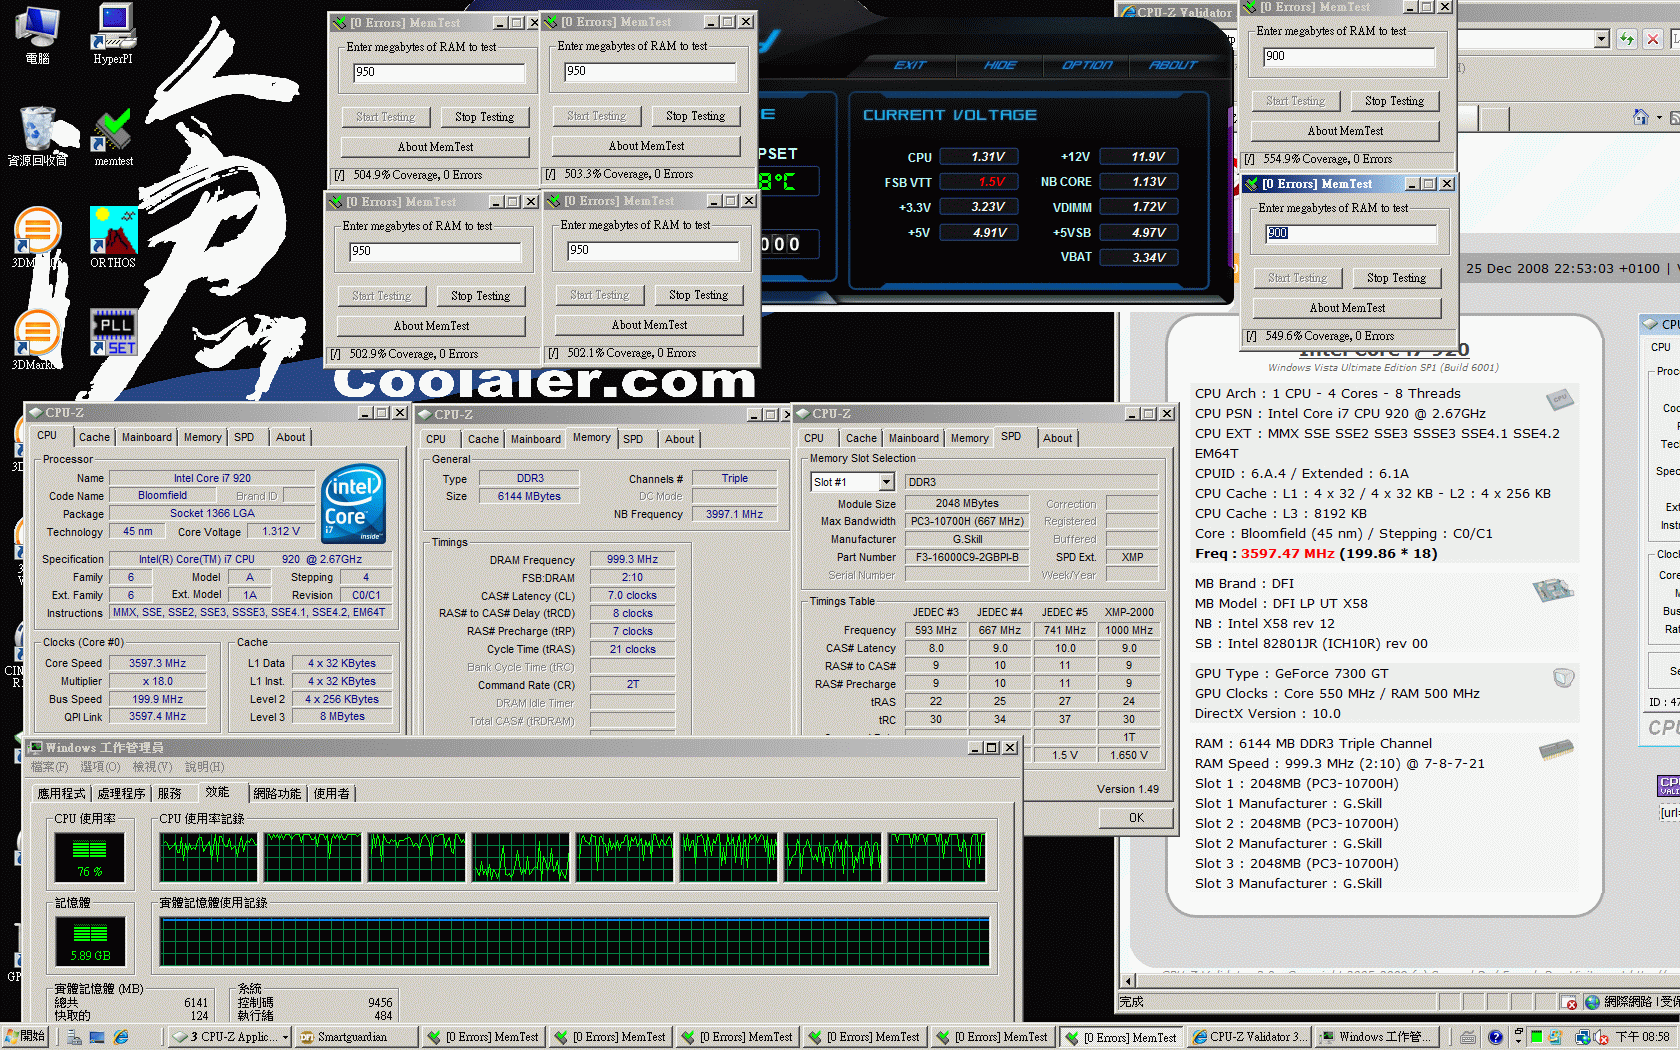This screenshot has width=1680, height=1050.
Task: Click the Internet Explorer quick launch icon
Action: coord(121,1037)
